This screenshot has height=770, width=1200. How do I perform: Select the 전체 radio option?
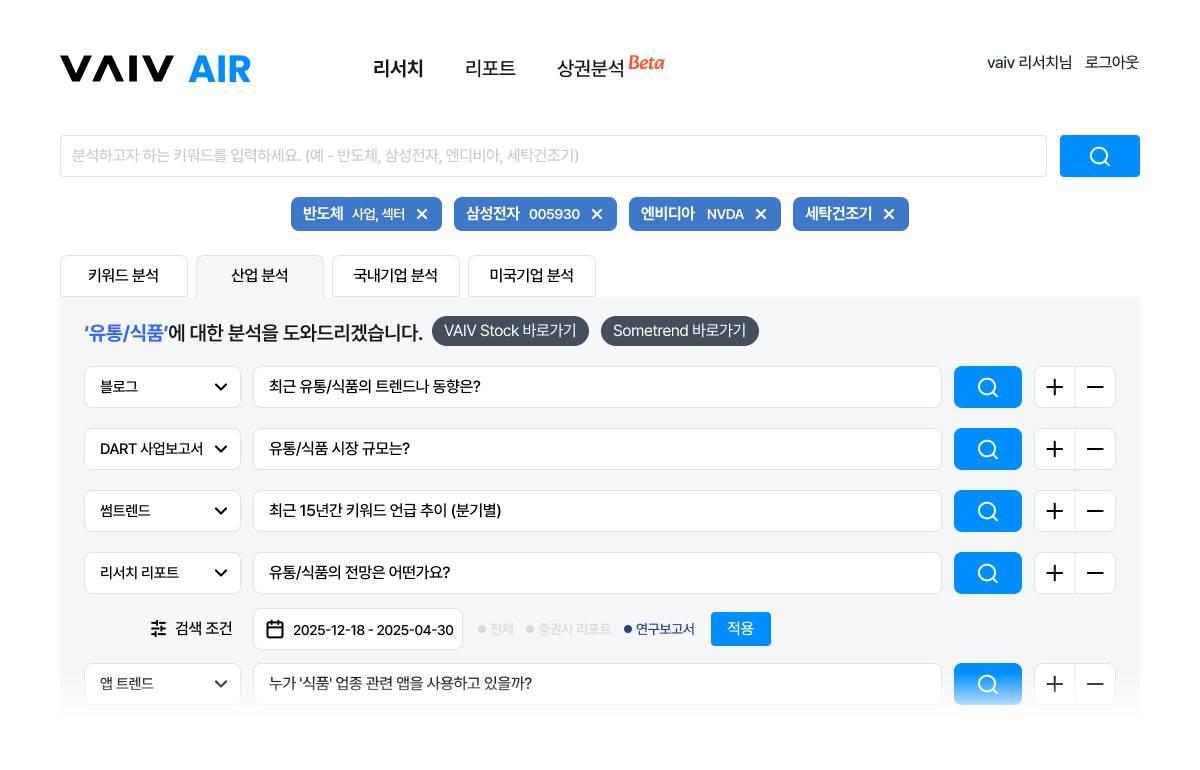click(496, 630)
